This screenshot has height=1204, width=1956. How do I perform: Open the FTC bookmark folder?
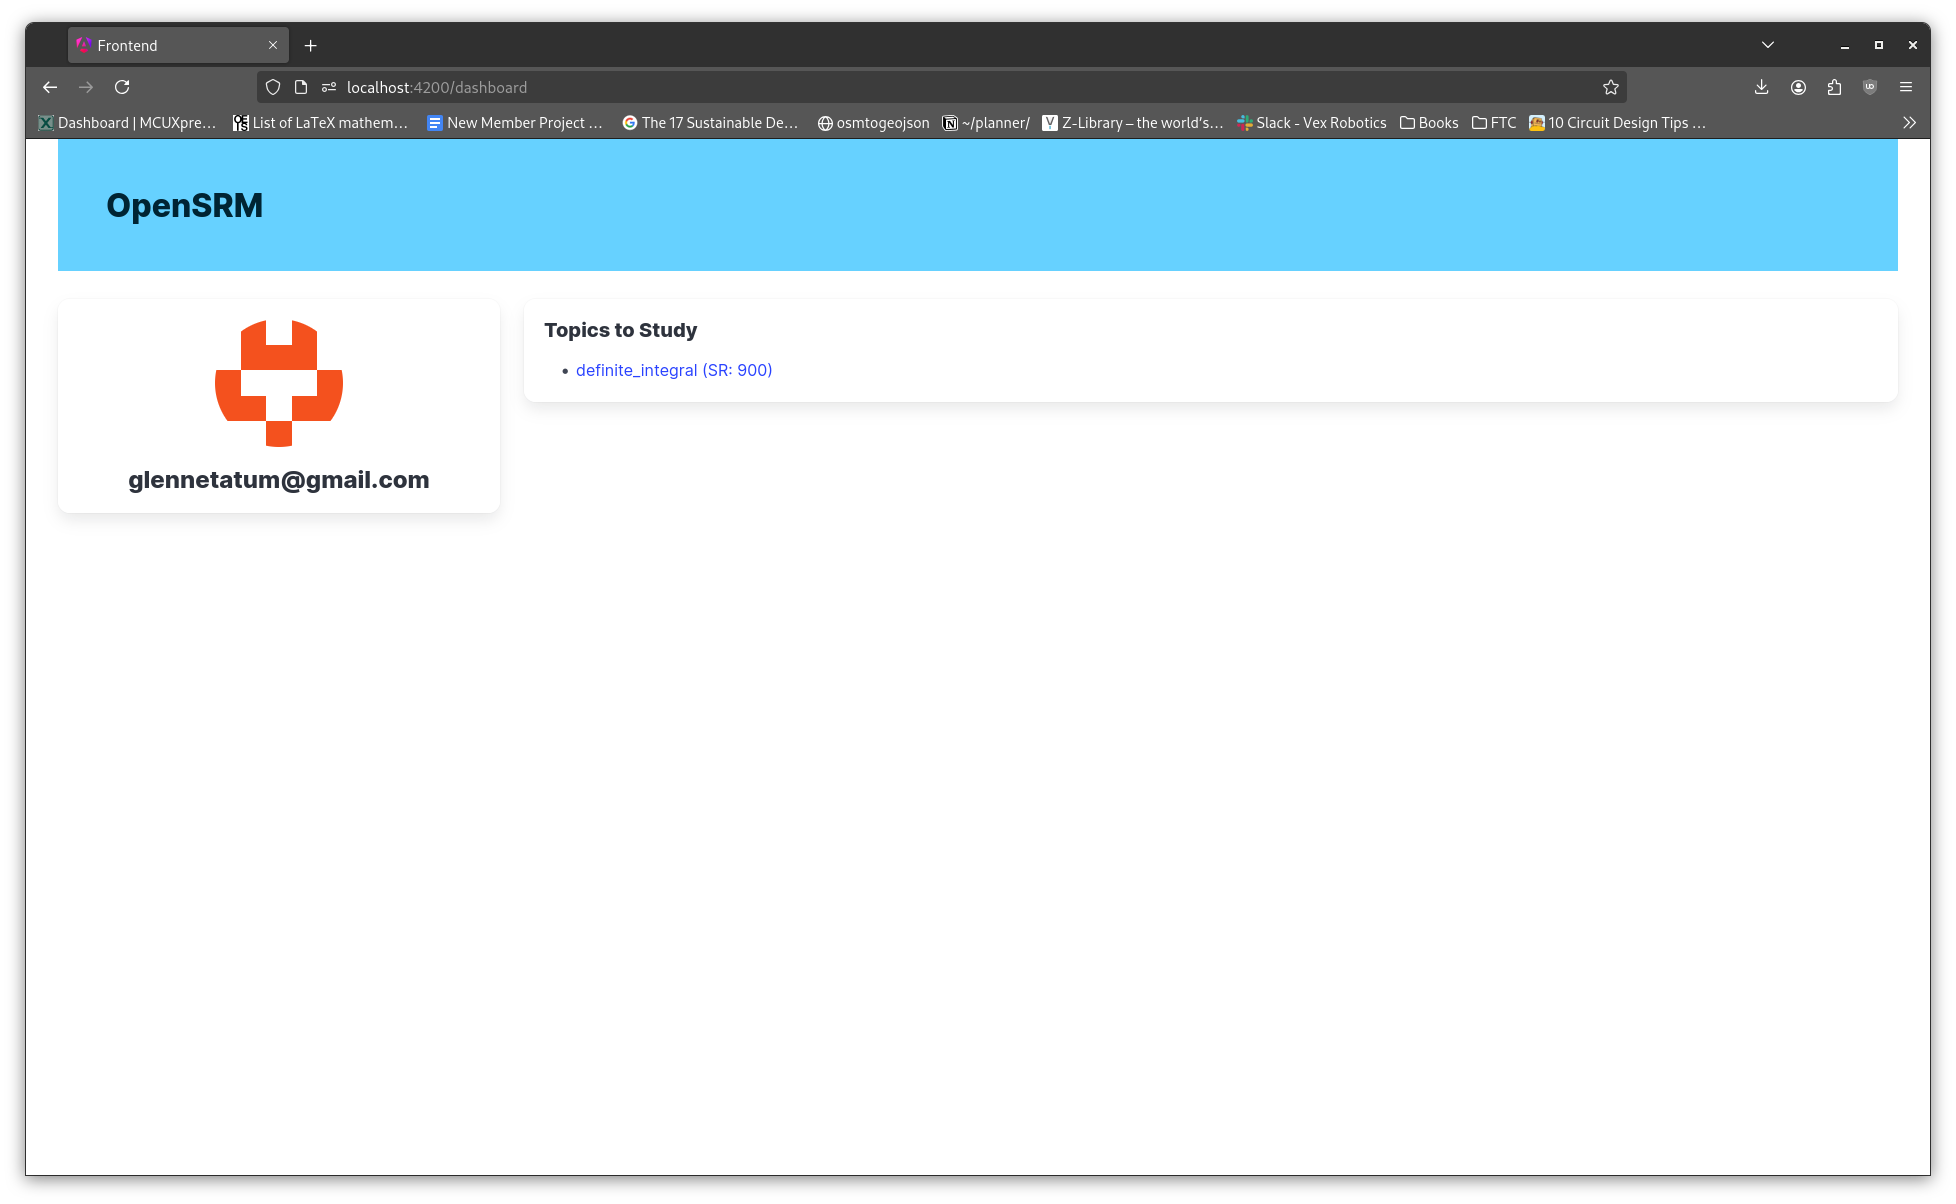point(1494,122)
